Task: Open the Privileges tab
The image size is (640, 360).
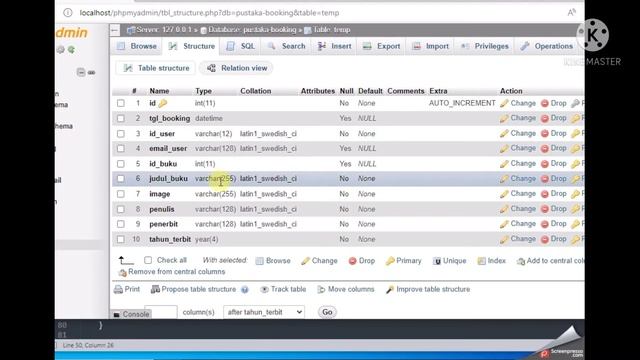Action: [x=485, y=47]
